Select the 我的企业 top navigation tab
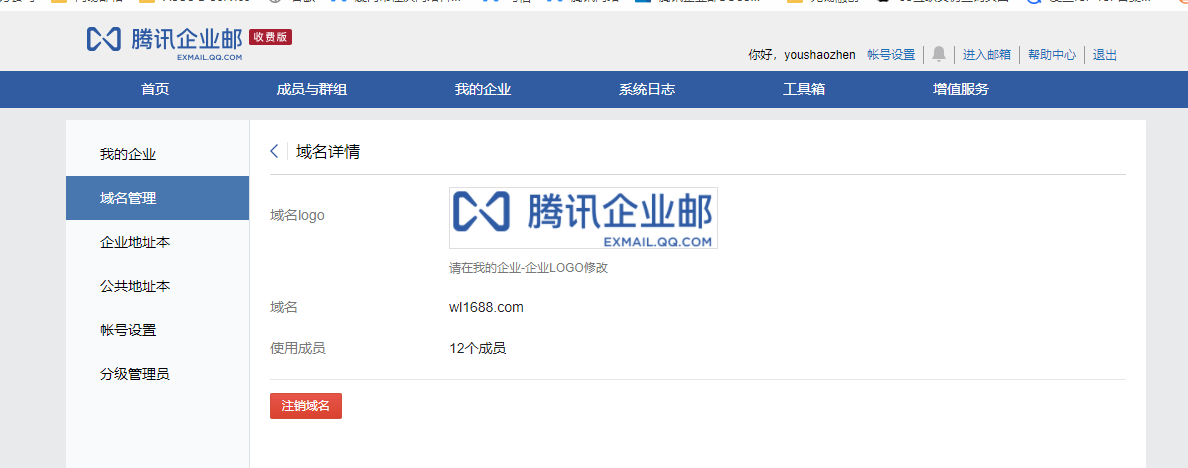This screenshot has width=1188, height=468. (x=483, y=89)
